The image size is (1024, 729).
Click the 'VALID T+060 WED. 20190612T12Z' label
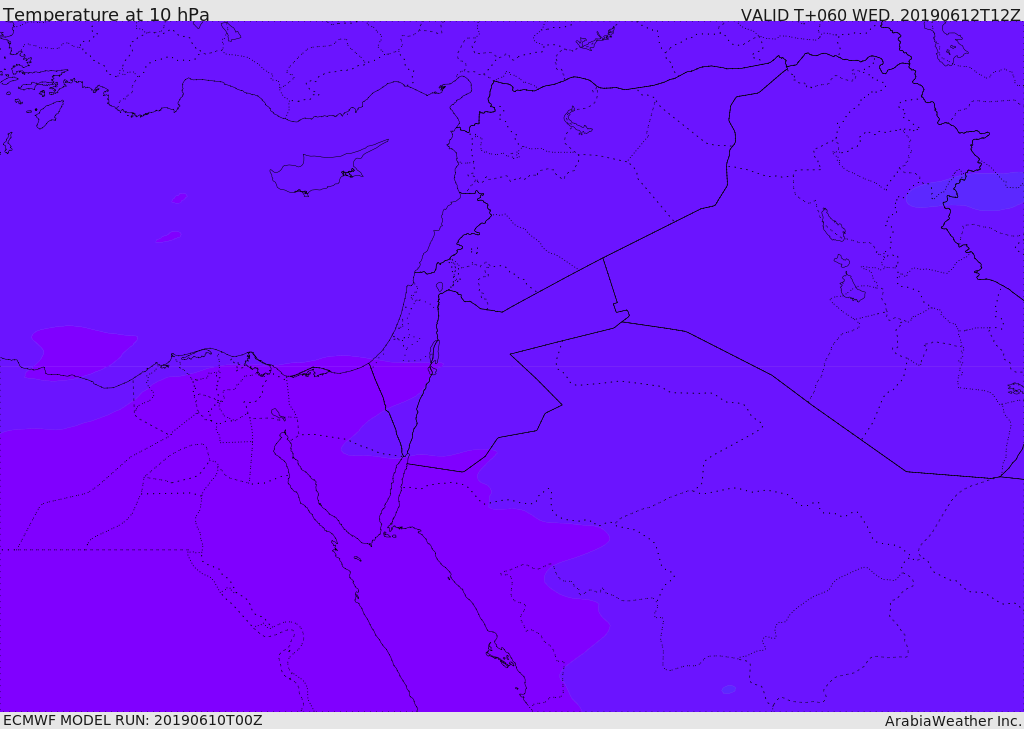pyautogui.click(x=880, y=15)
